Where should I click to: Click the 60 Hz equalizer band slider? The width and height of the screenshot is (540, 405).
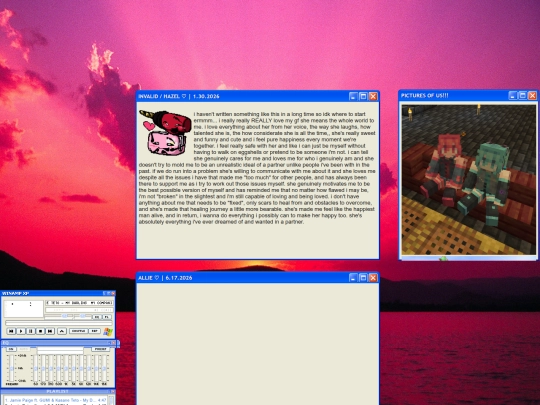click(x=35, y=368)
